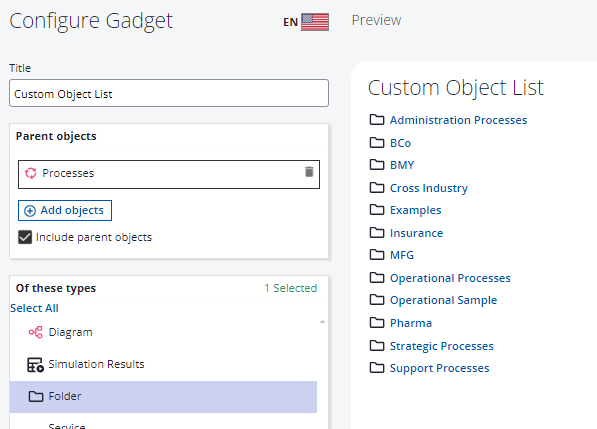The height and width of the screenshot is (429, 597).
Task: Click the US flag language icon
Action: tap(315, 22)
